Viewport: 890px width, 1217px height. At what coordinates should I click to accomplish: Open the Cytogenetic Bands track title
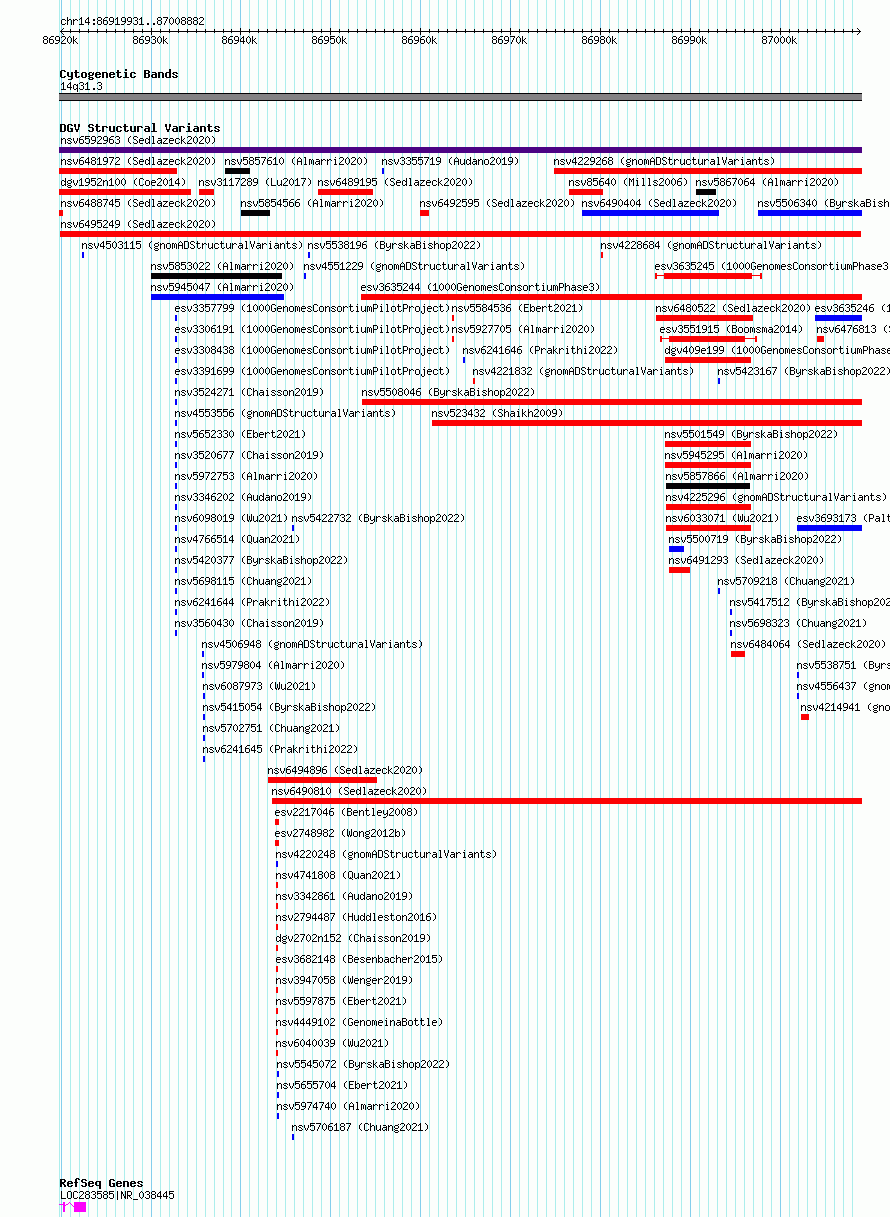pos(119,74)
